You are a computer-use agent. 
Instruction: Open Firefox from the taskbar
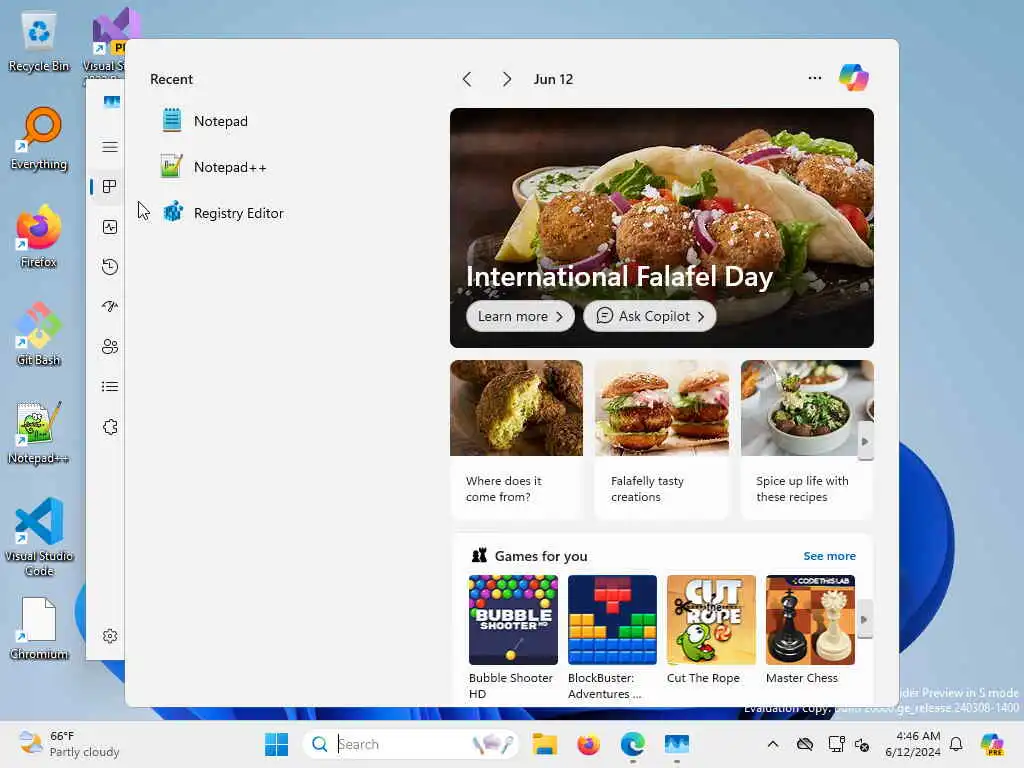click(x=588, y=744)
